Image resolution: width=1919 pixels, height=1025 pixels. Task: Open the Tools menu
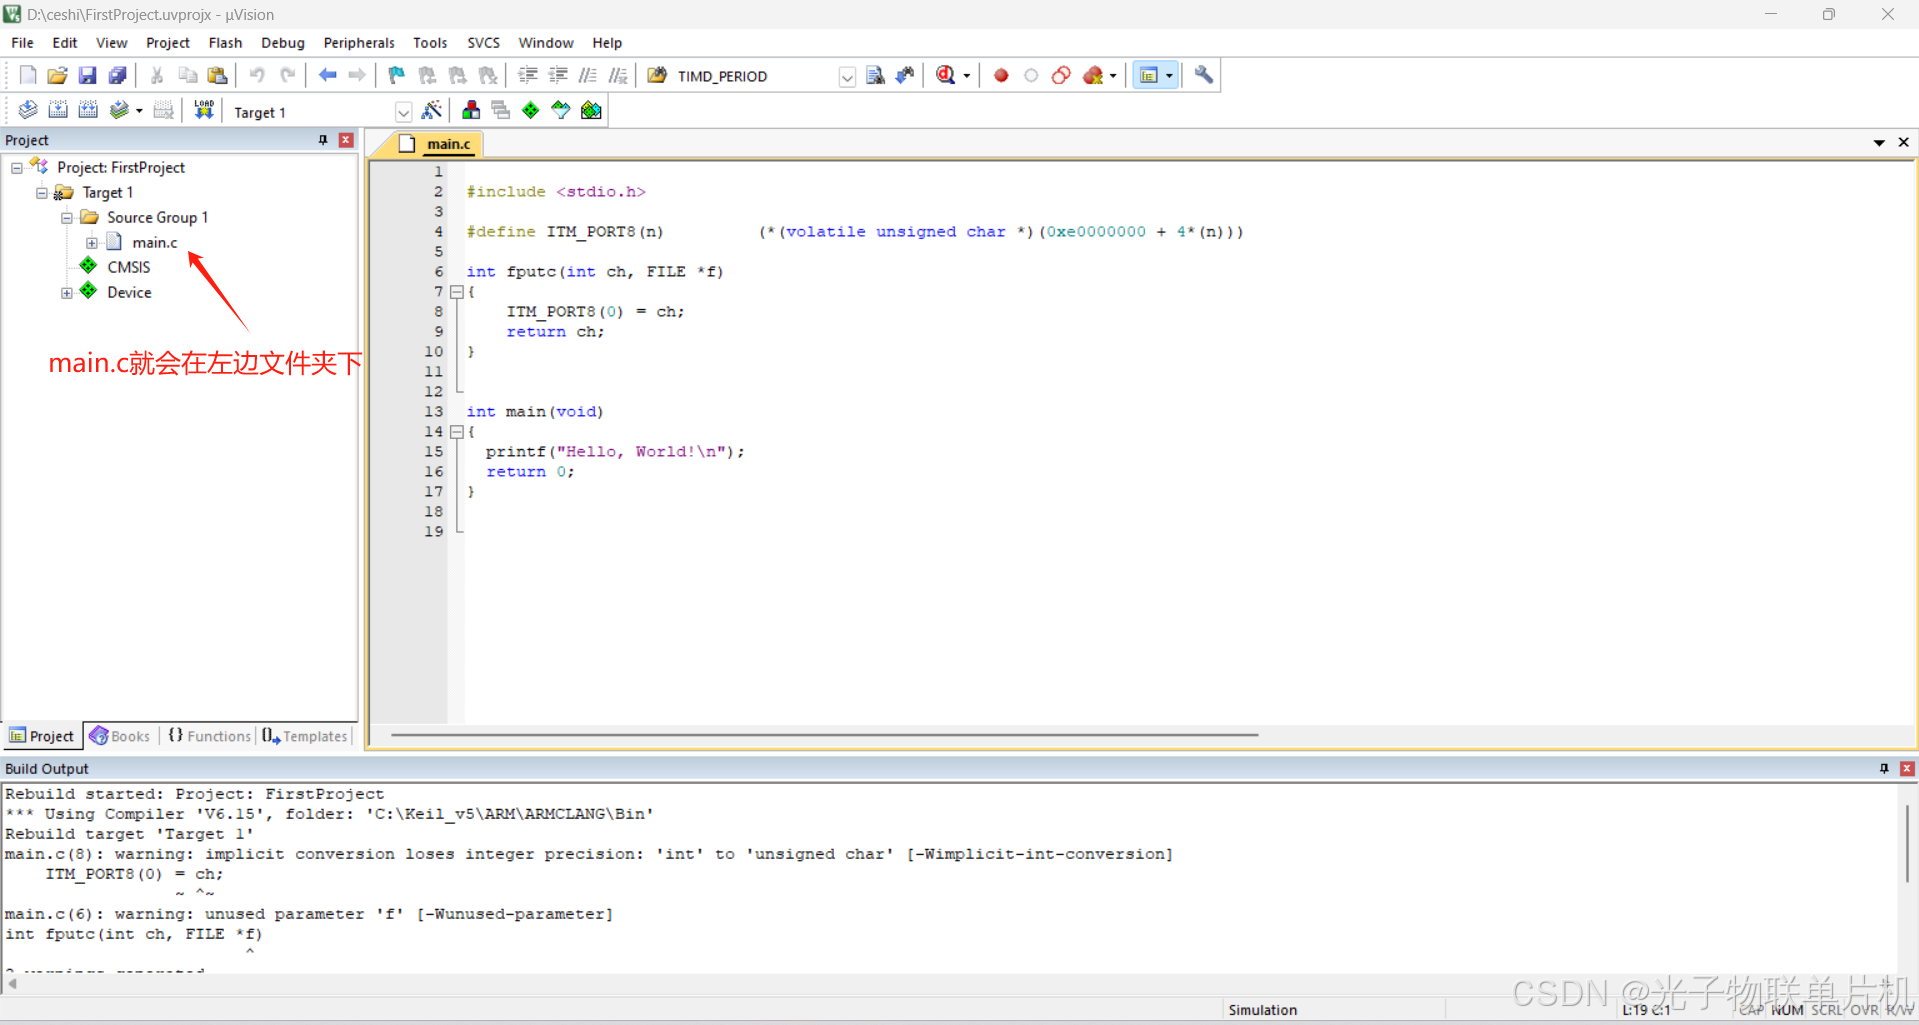point(430,43)
